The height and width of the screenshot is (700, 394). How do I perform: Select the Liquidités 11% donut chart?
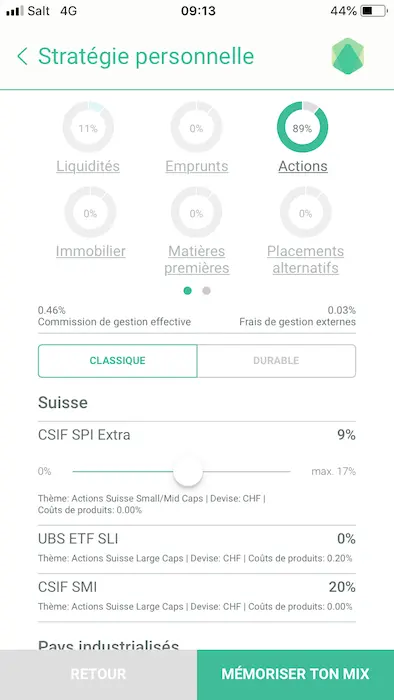pyautogui.click(x=88, y=127)
